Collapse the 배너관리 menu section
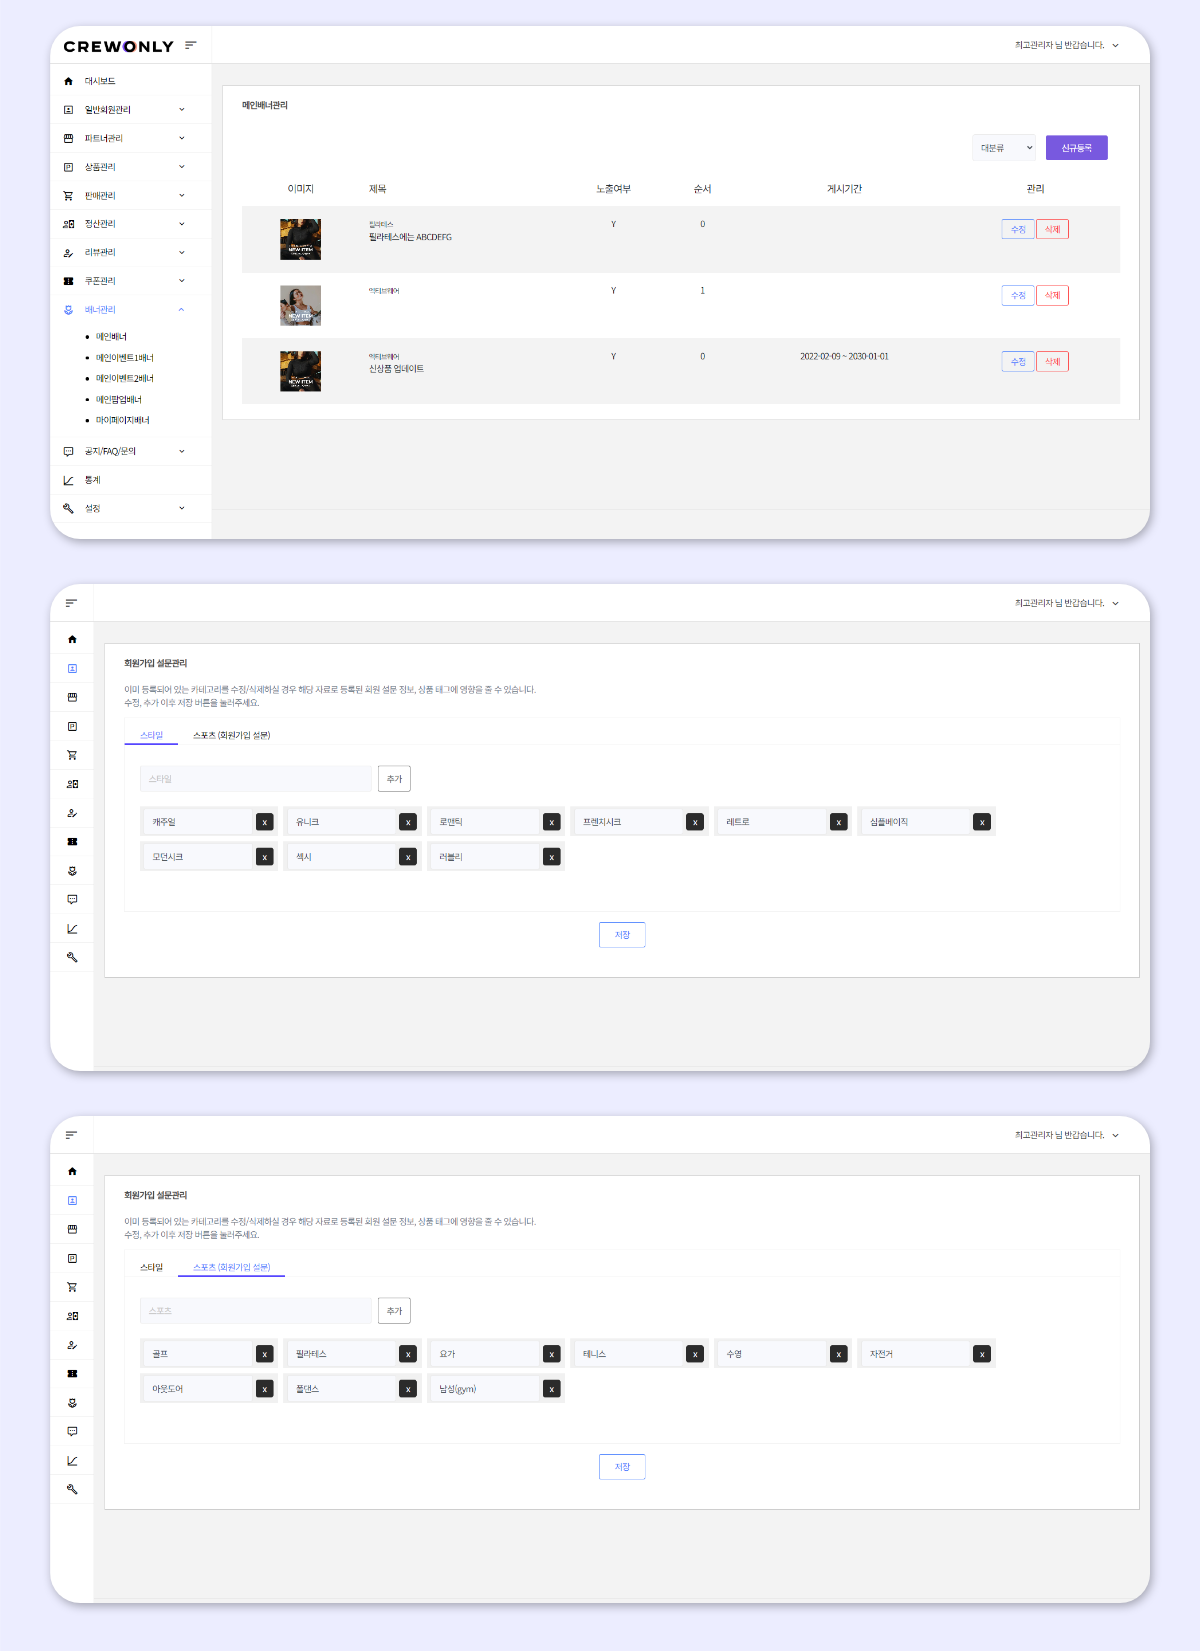Viewport: 1200px width, 1651px height. click(181, 310)
